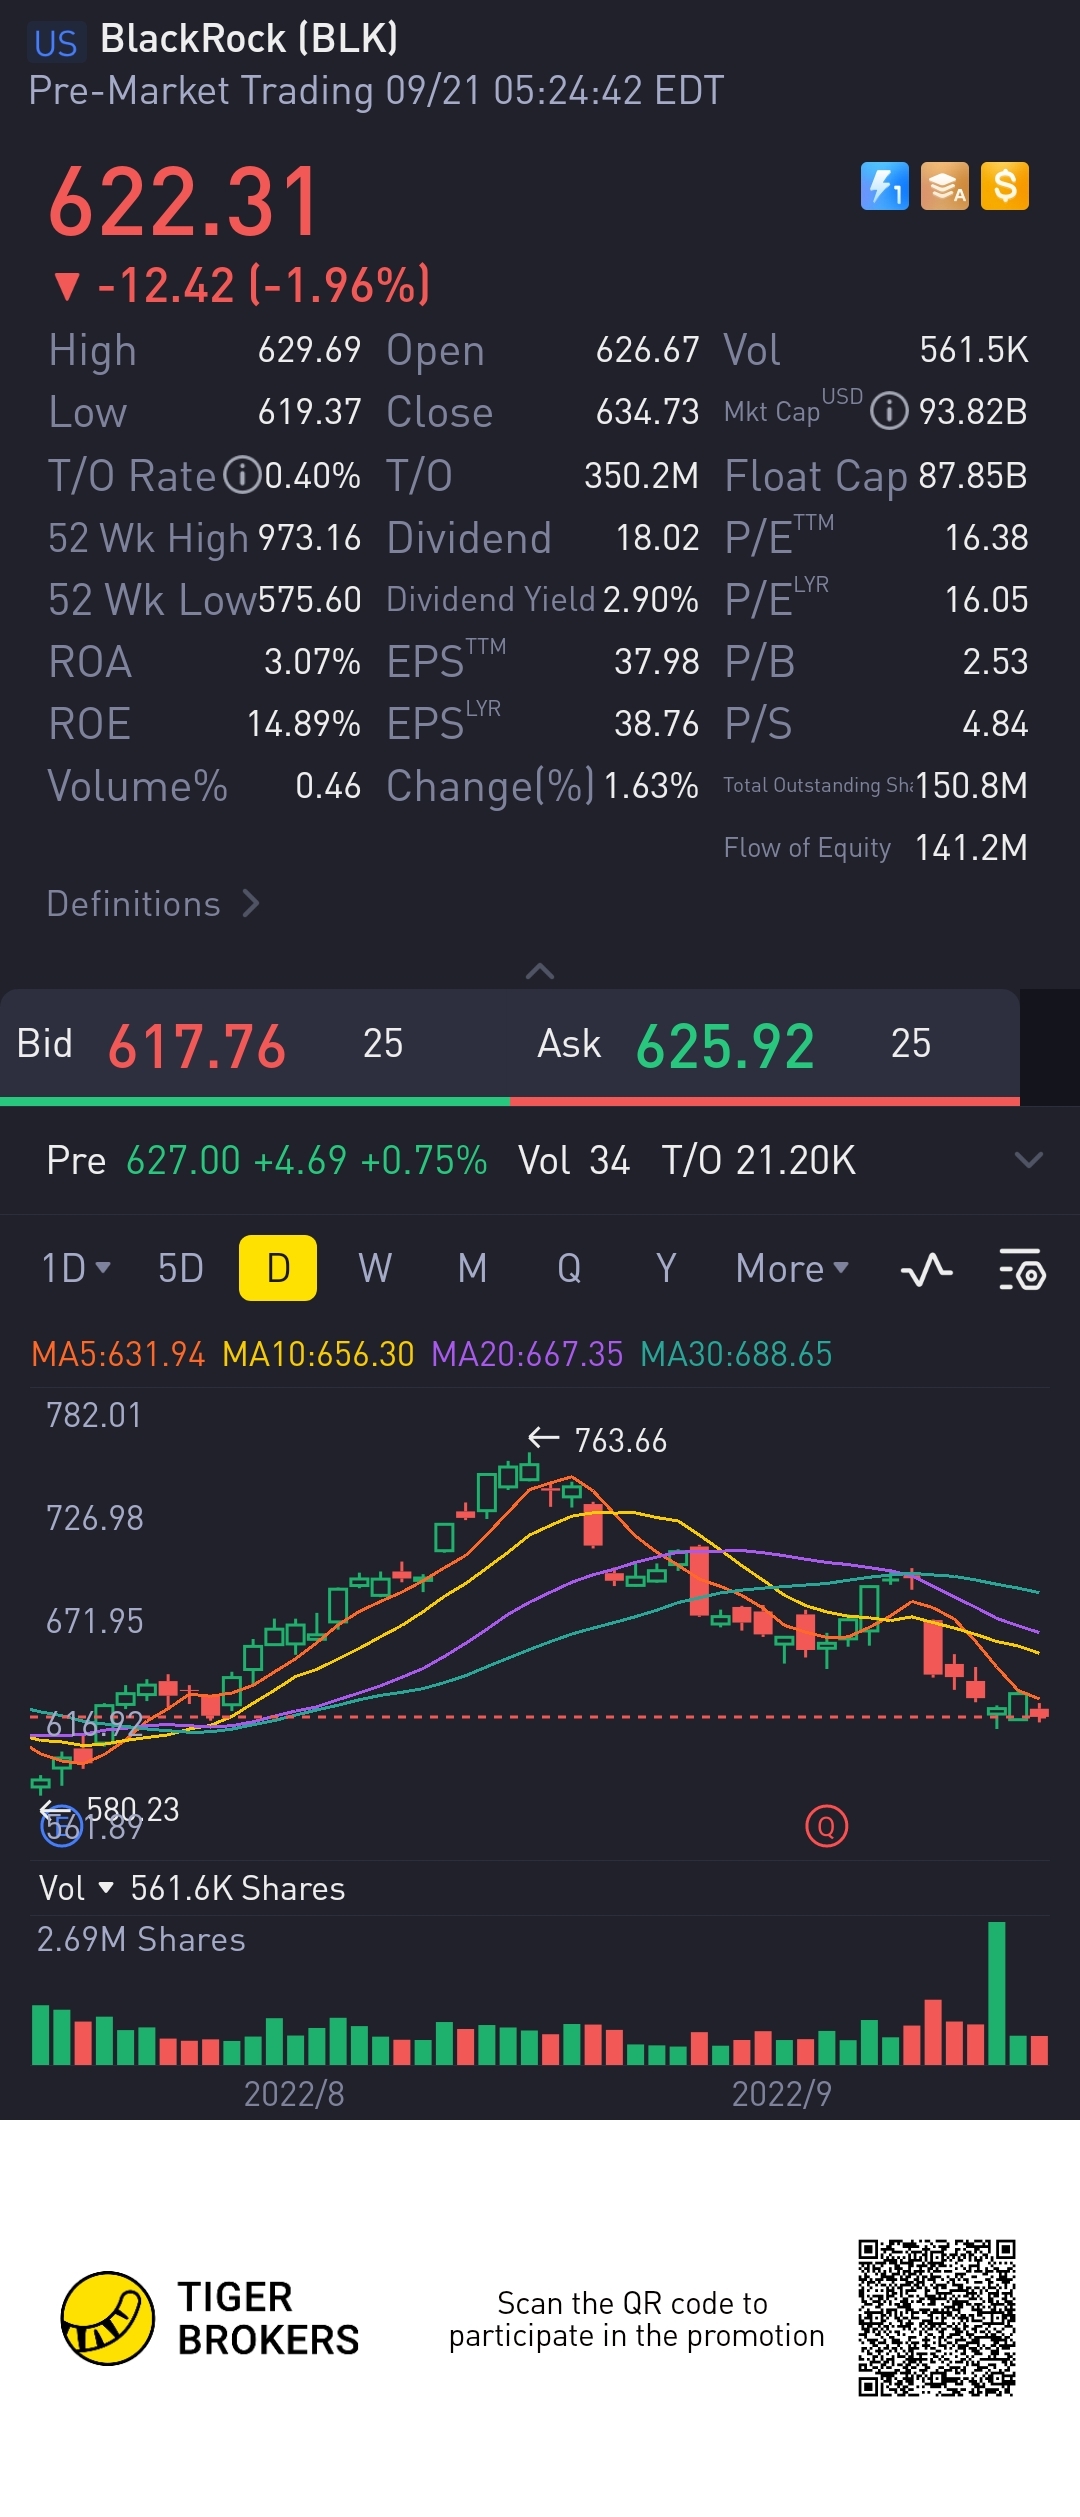The width and height of the screenshot is (1080, 2517).
Task: Select the 5D chart tab
Action: coord(181,1268)
